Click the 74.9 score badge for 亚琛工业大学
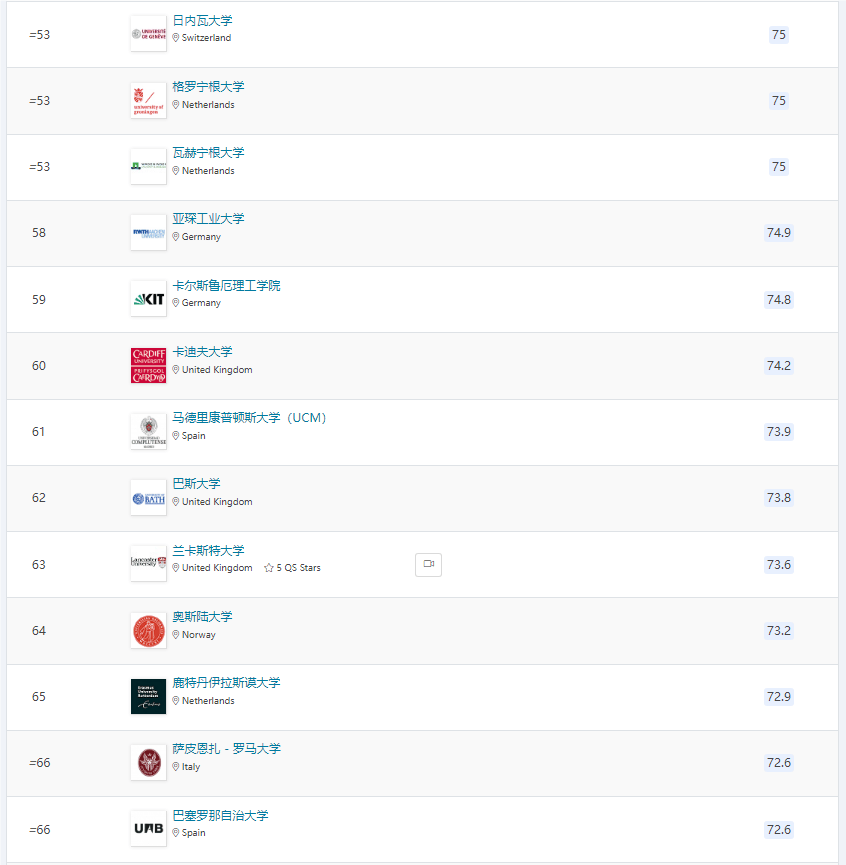Viewport: 846px width, 865px height. (x=779, y=233)
